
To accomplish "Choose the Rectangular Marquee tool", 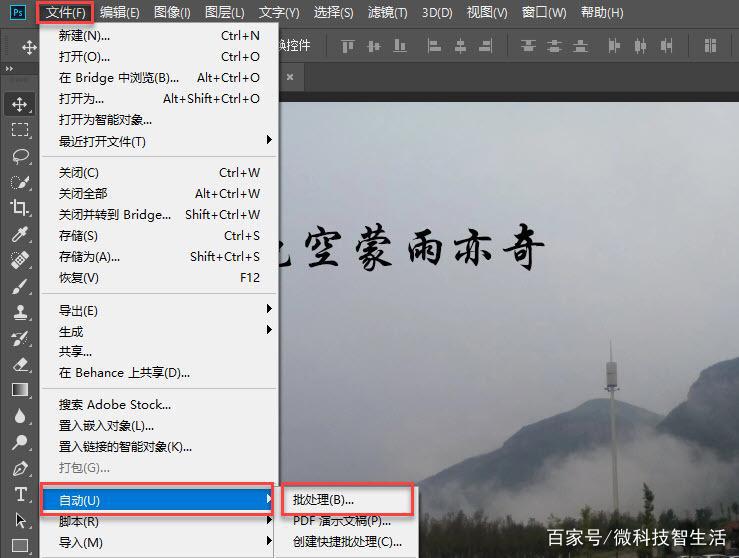I will (19, 130).
